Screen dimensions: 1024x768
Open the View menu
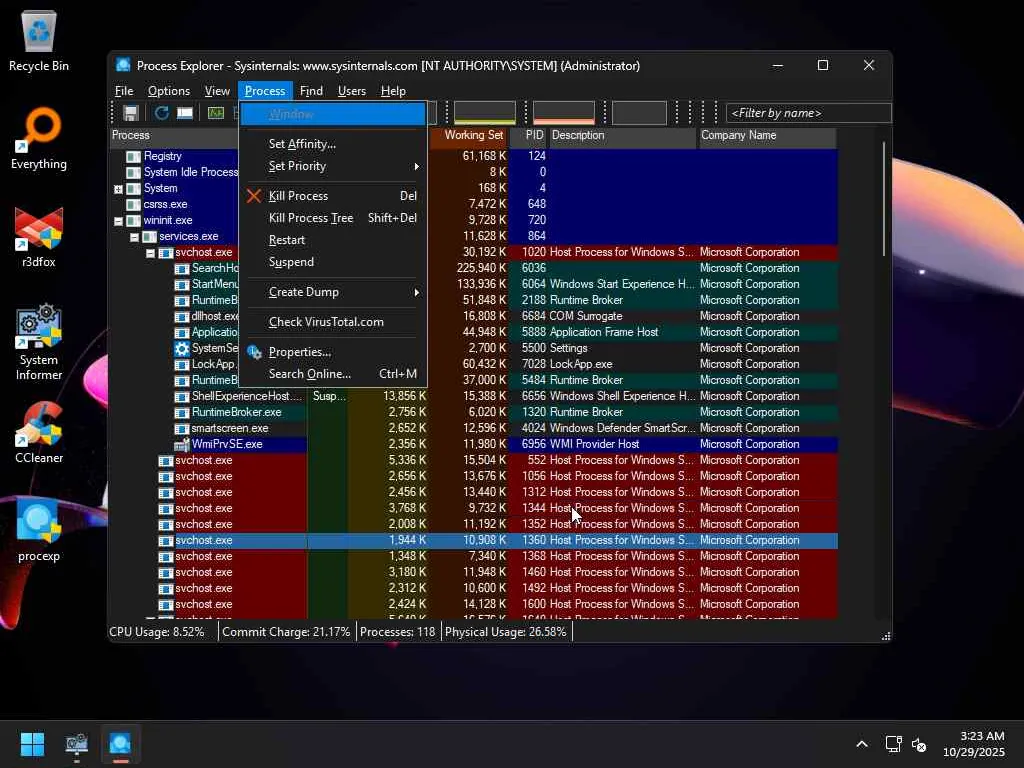coord(217,91)
